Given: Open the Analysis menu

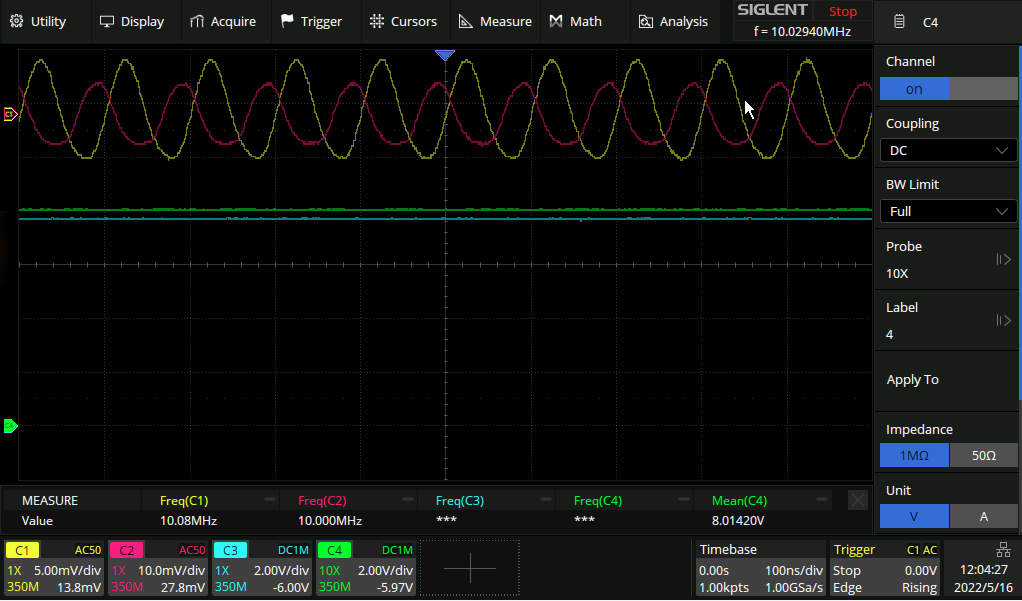Looking at the screenshot, I should [x=673, y=21].
